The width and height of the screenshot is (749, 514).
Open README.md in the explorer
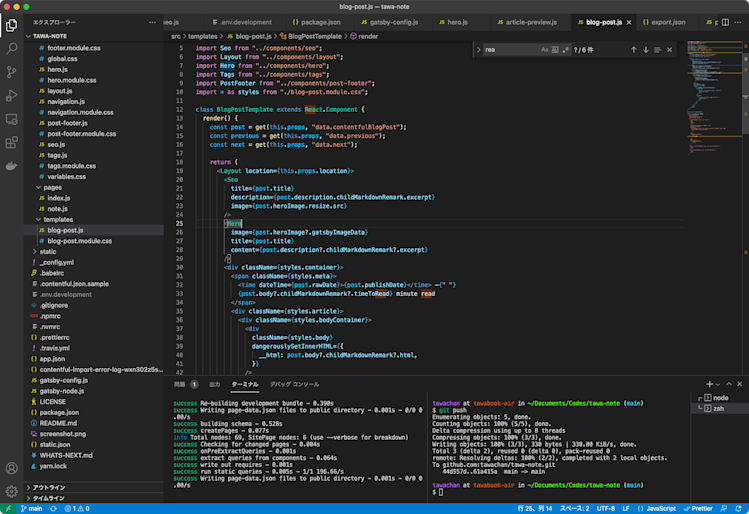pos(58,423)
